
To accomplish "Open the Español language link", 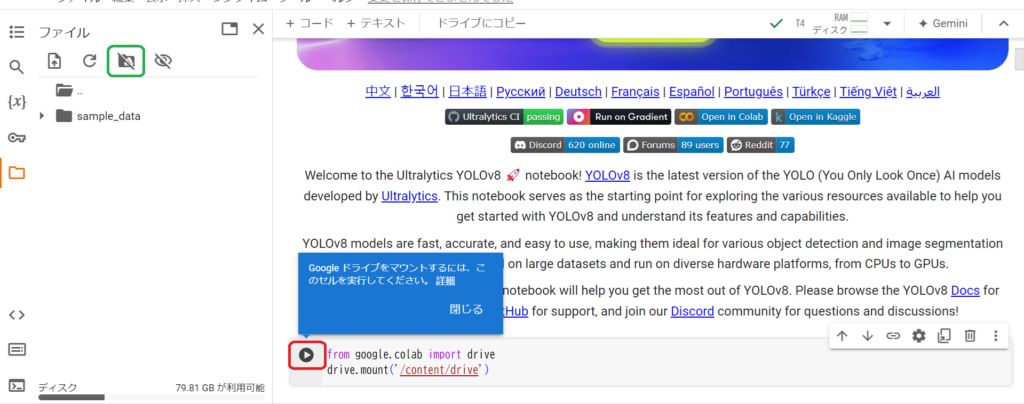I will pos(693,91).
